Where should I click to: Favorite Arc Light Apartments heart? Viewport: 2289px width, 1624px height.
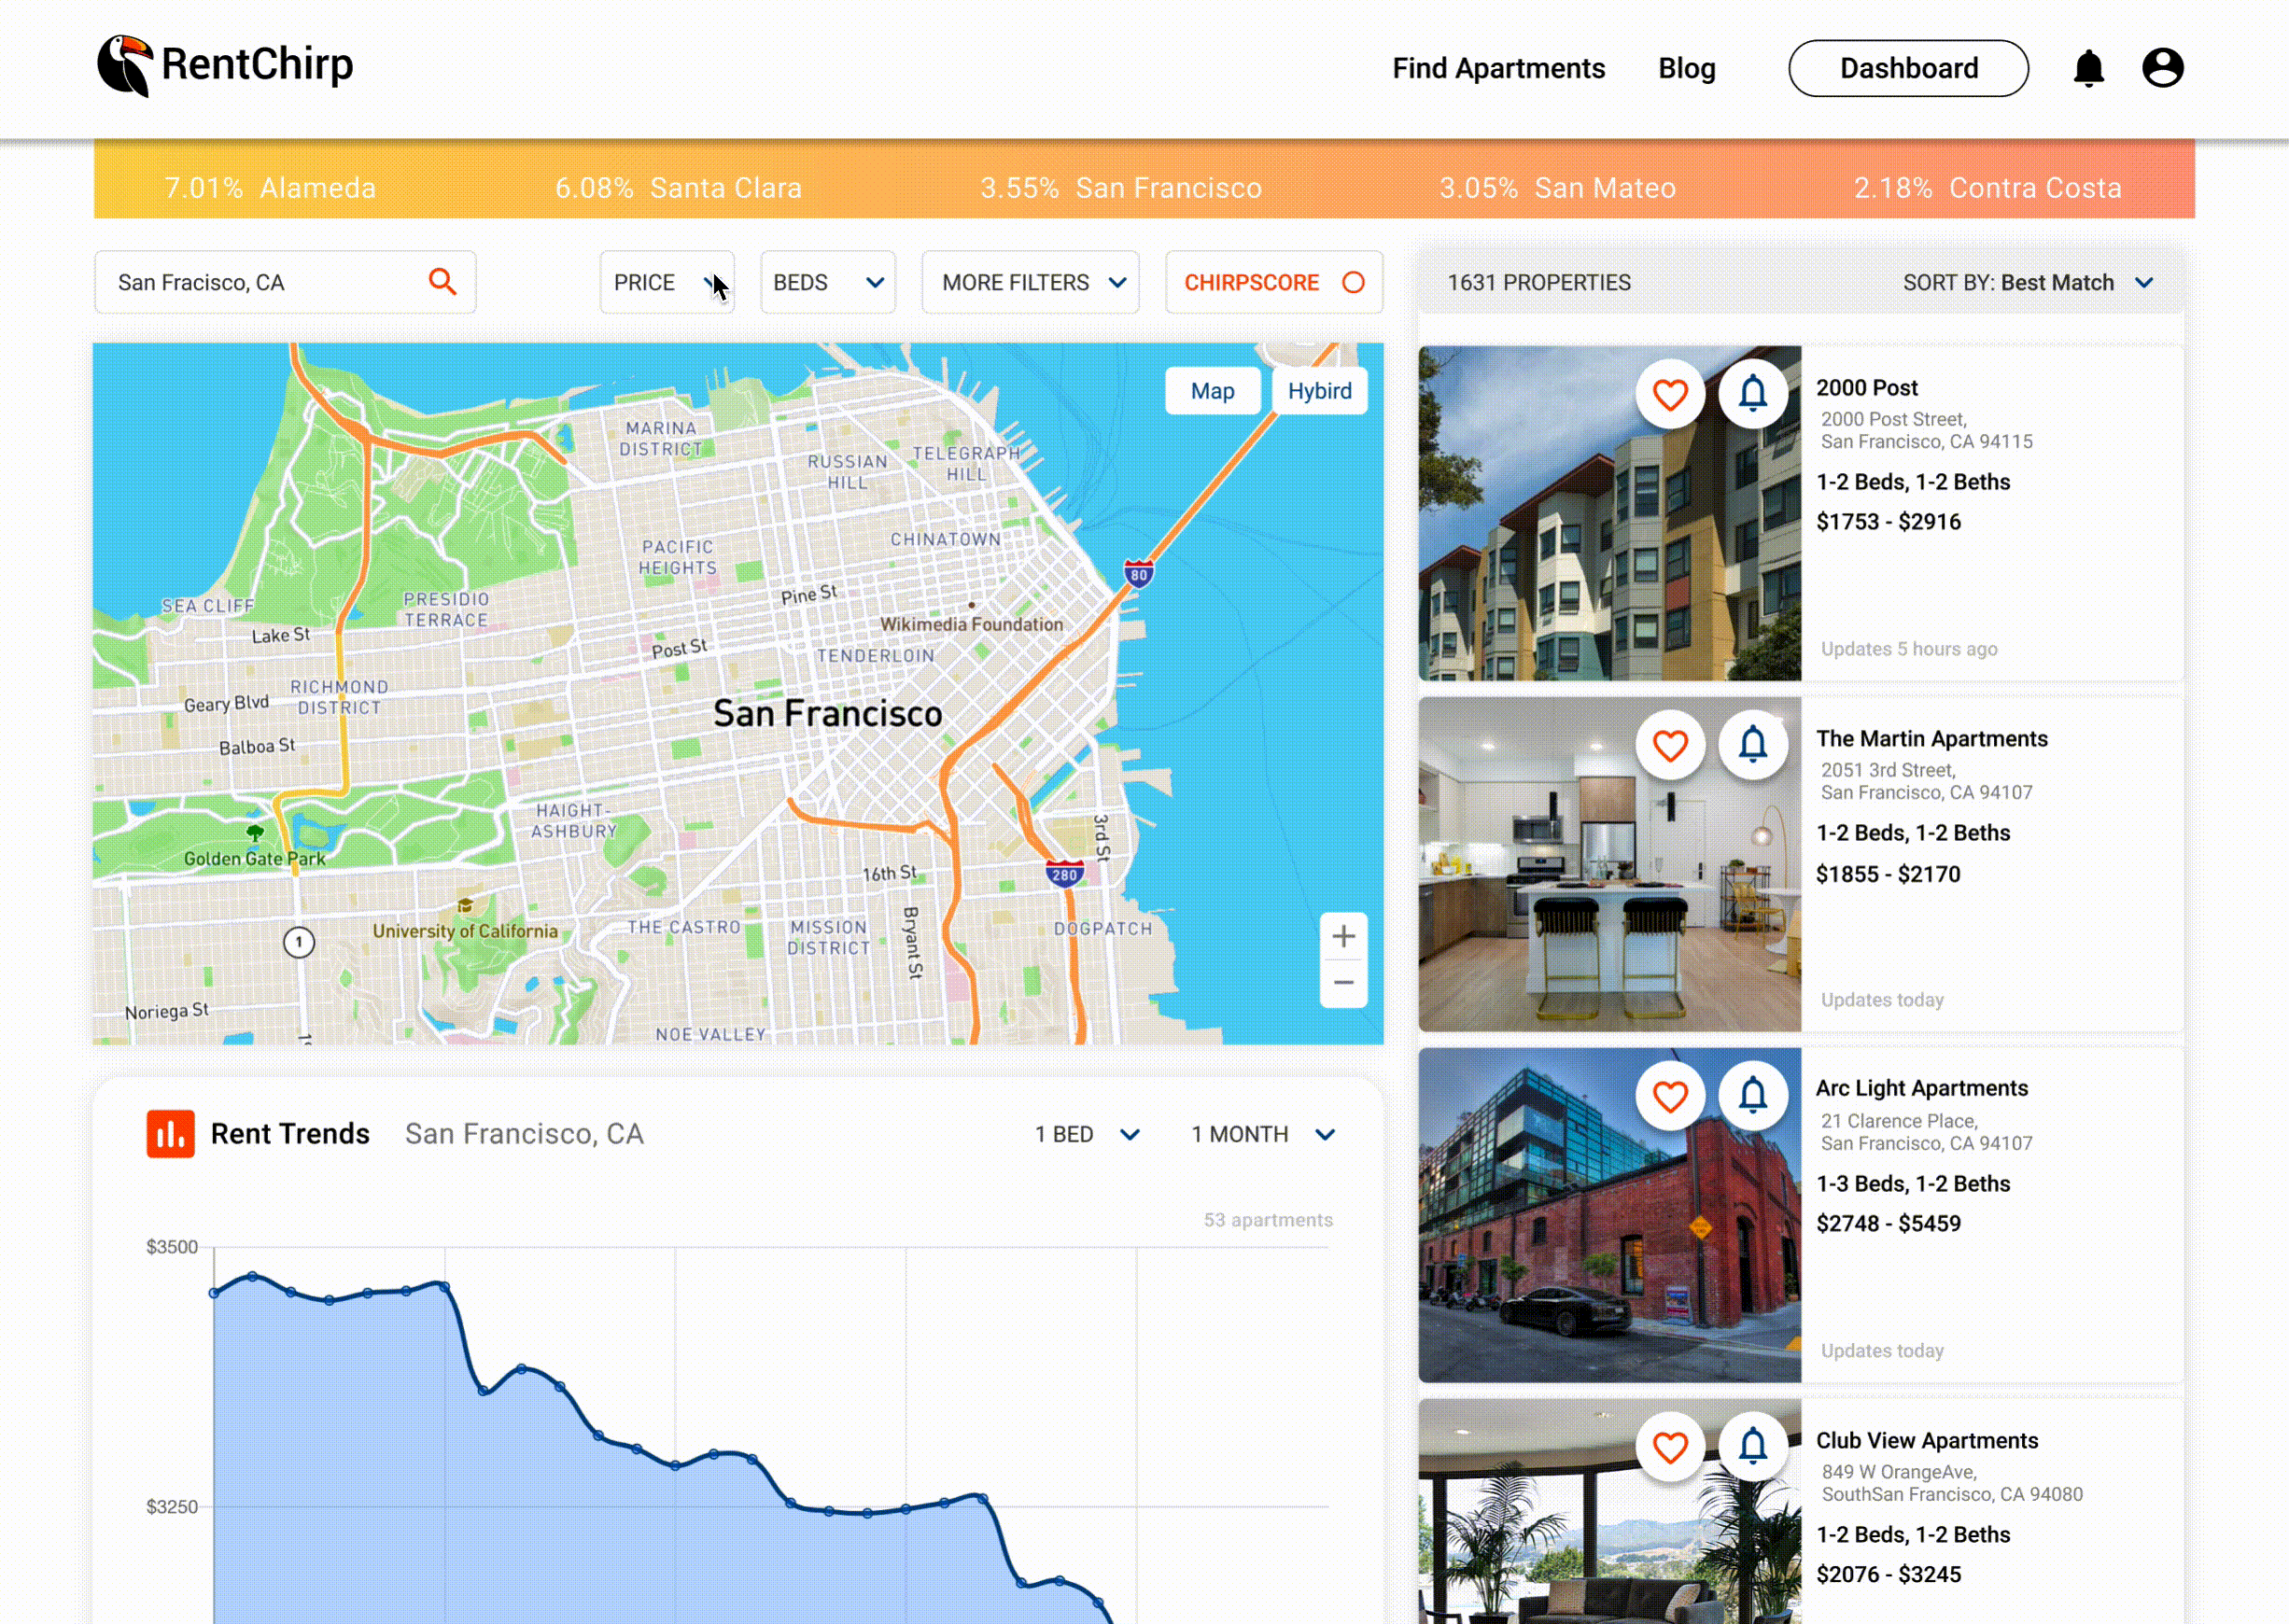tap(1669, 1097)
